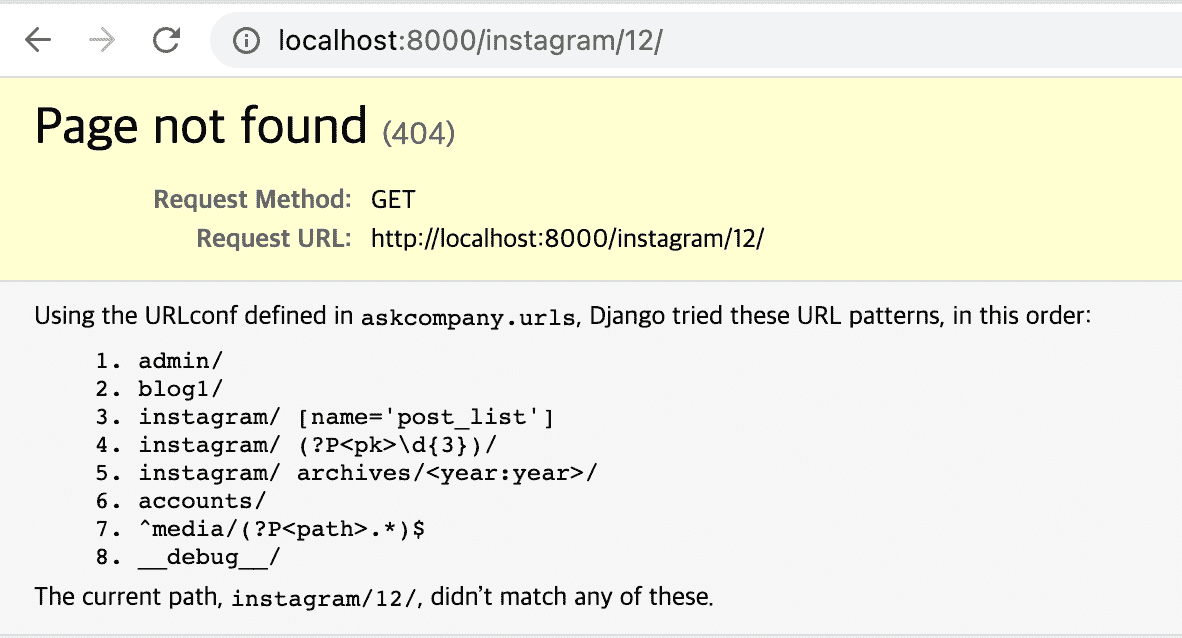This screenshot has width=1182, height=638.
Task: Click the __debug__/ URL pattern
Action: click(x=209, y=556)
